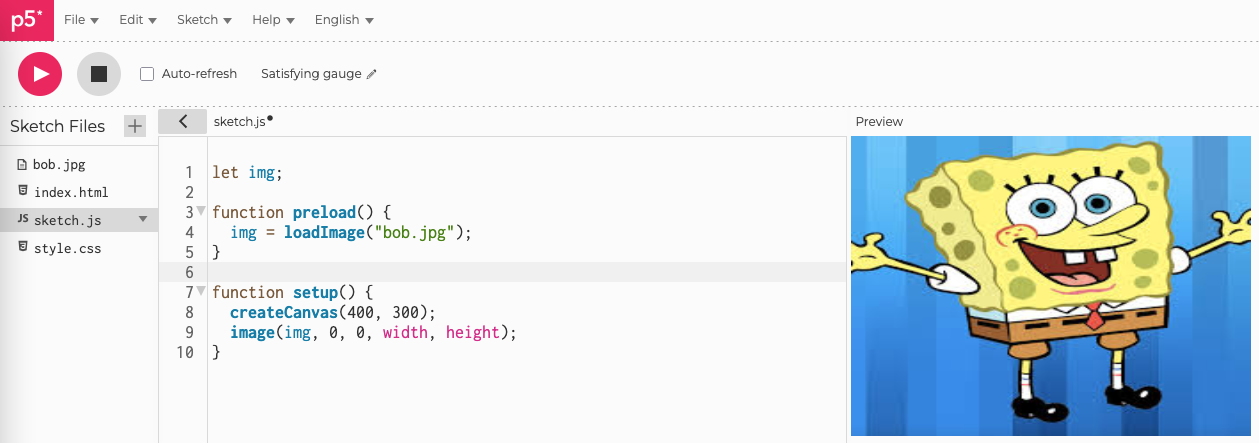Collapse the setup function at line 7
Image resolution: width=1259 pixels, height=443 pixels.
201,291
